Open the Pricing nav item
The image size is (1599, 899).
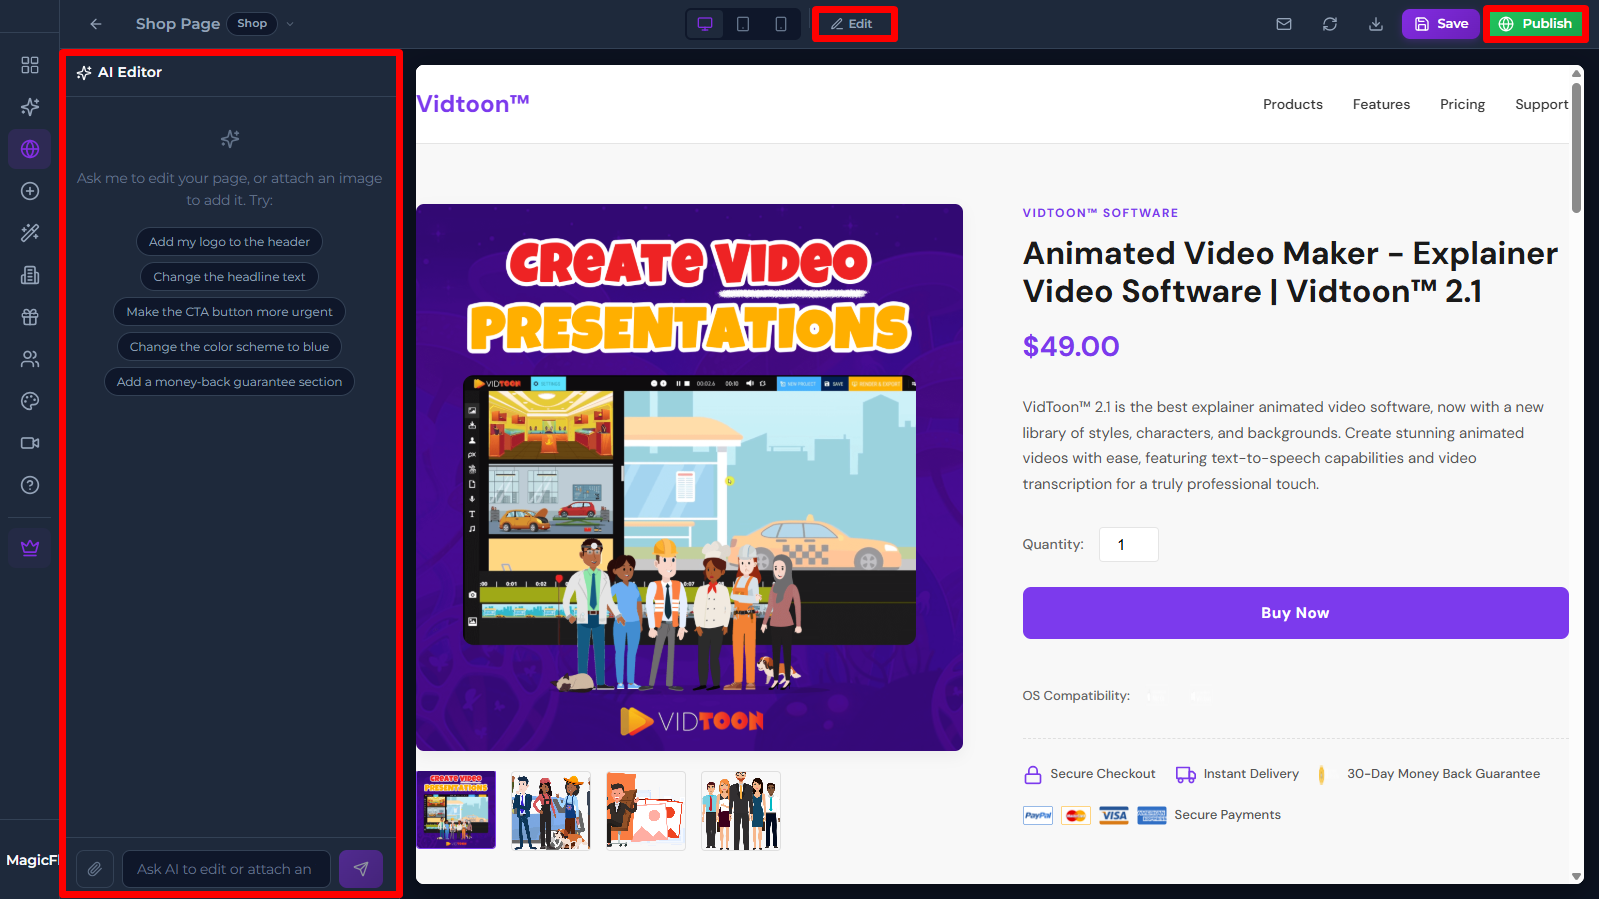click(x=1462, y=104)
